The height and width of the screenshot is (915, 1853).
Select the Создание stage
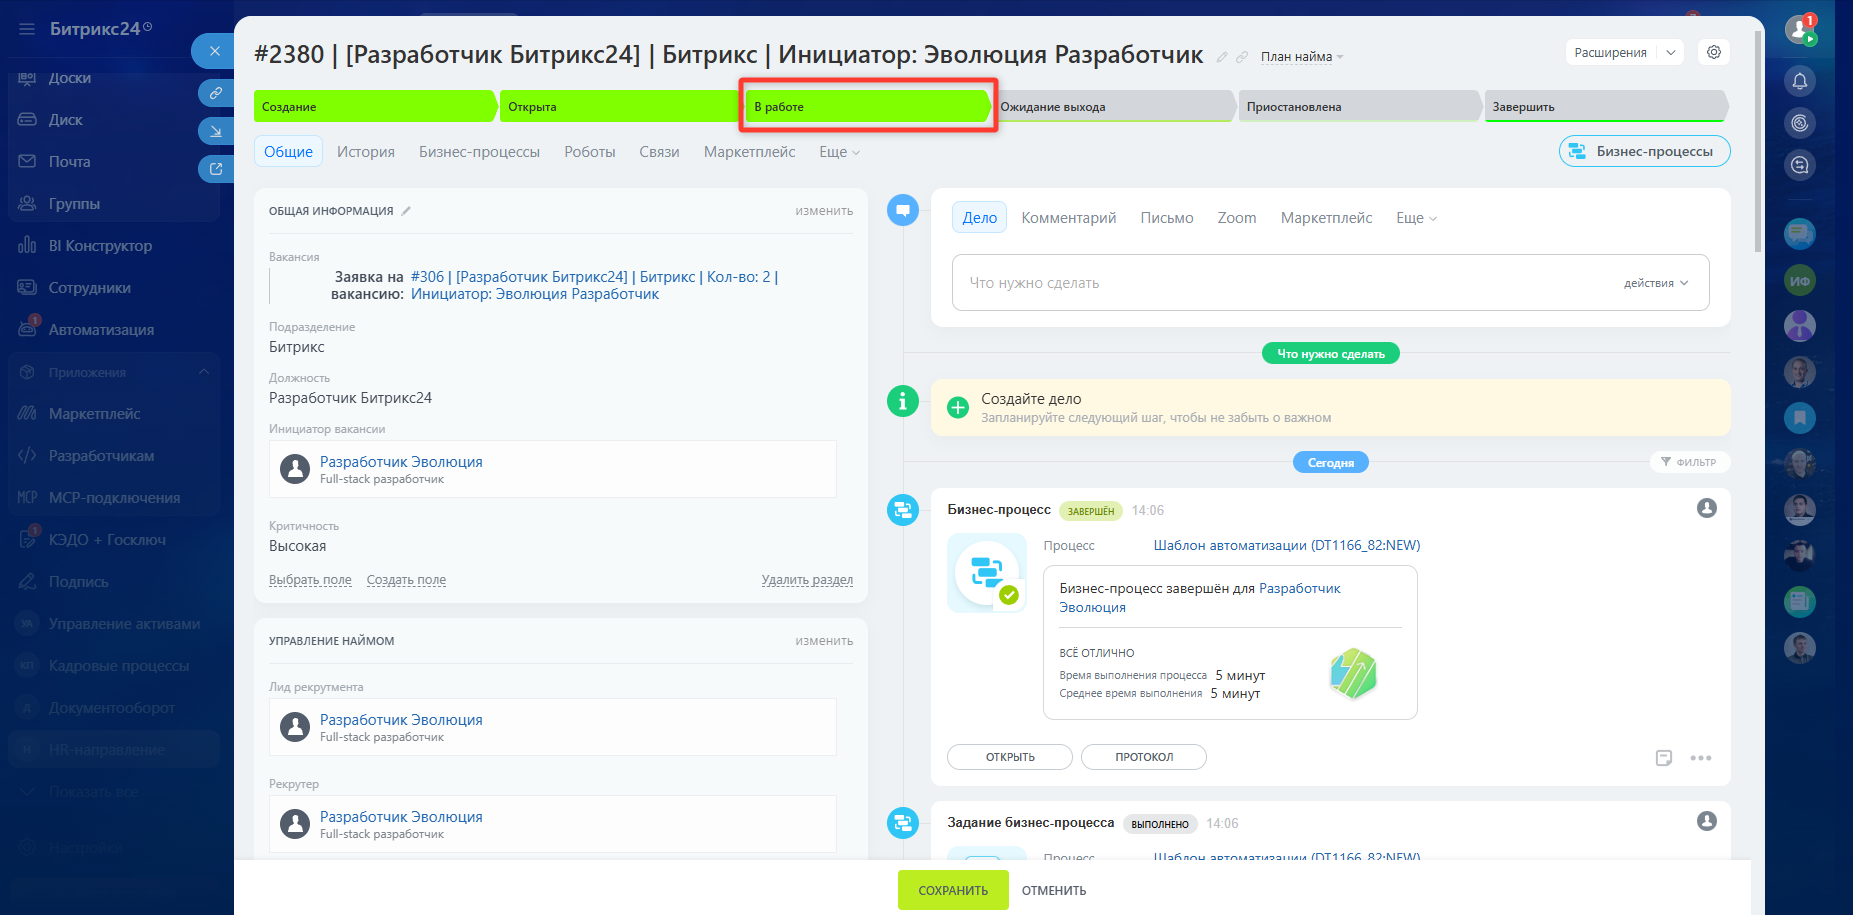coord(375,106)
